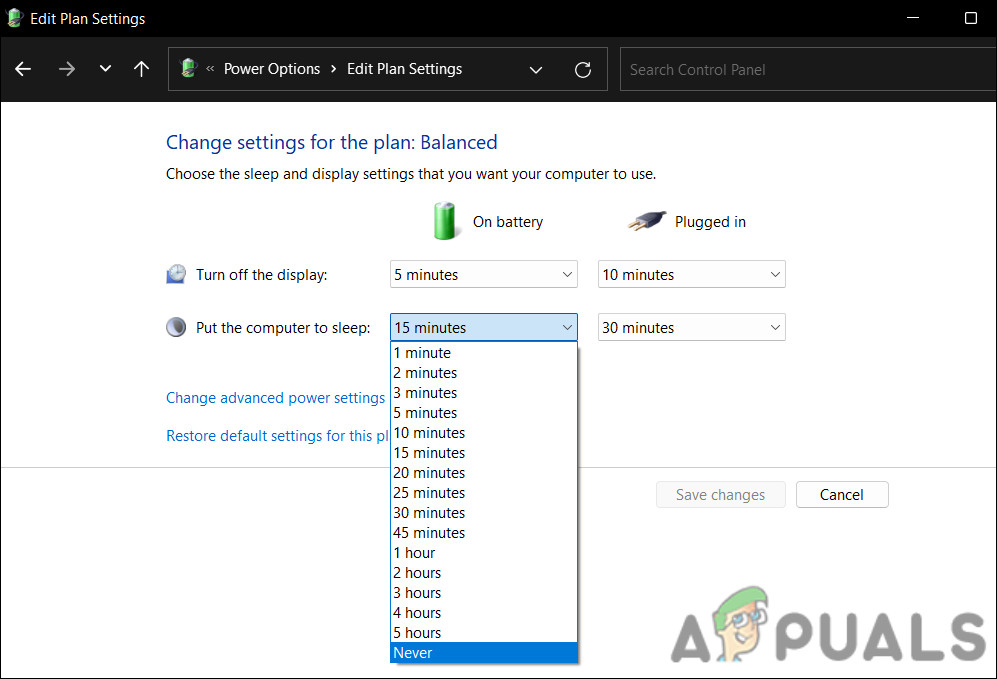This screenshot has height=679, width=997.
Task: Click the 'Change settings for the plan: Balanced' heading
Action: tap(331, 142)
